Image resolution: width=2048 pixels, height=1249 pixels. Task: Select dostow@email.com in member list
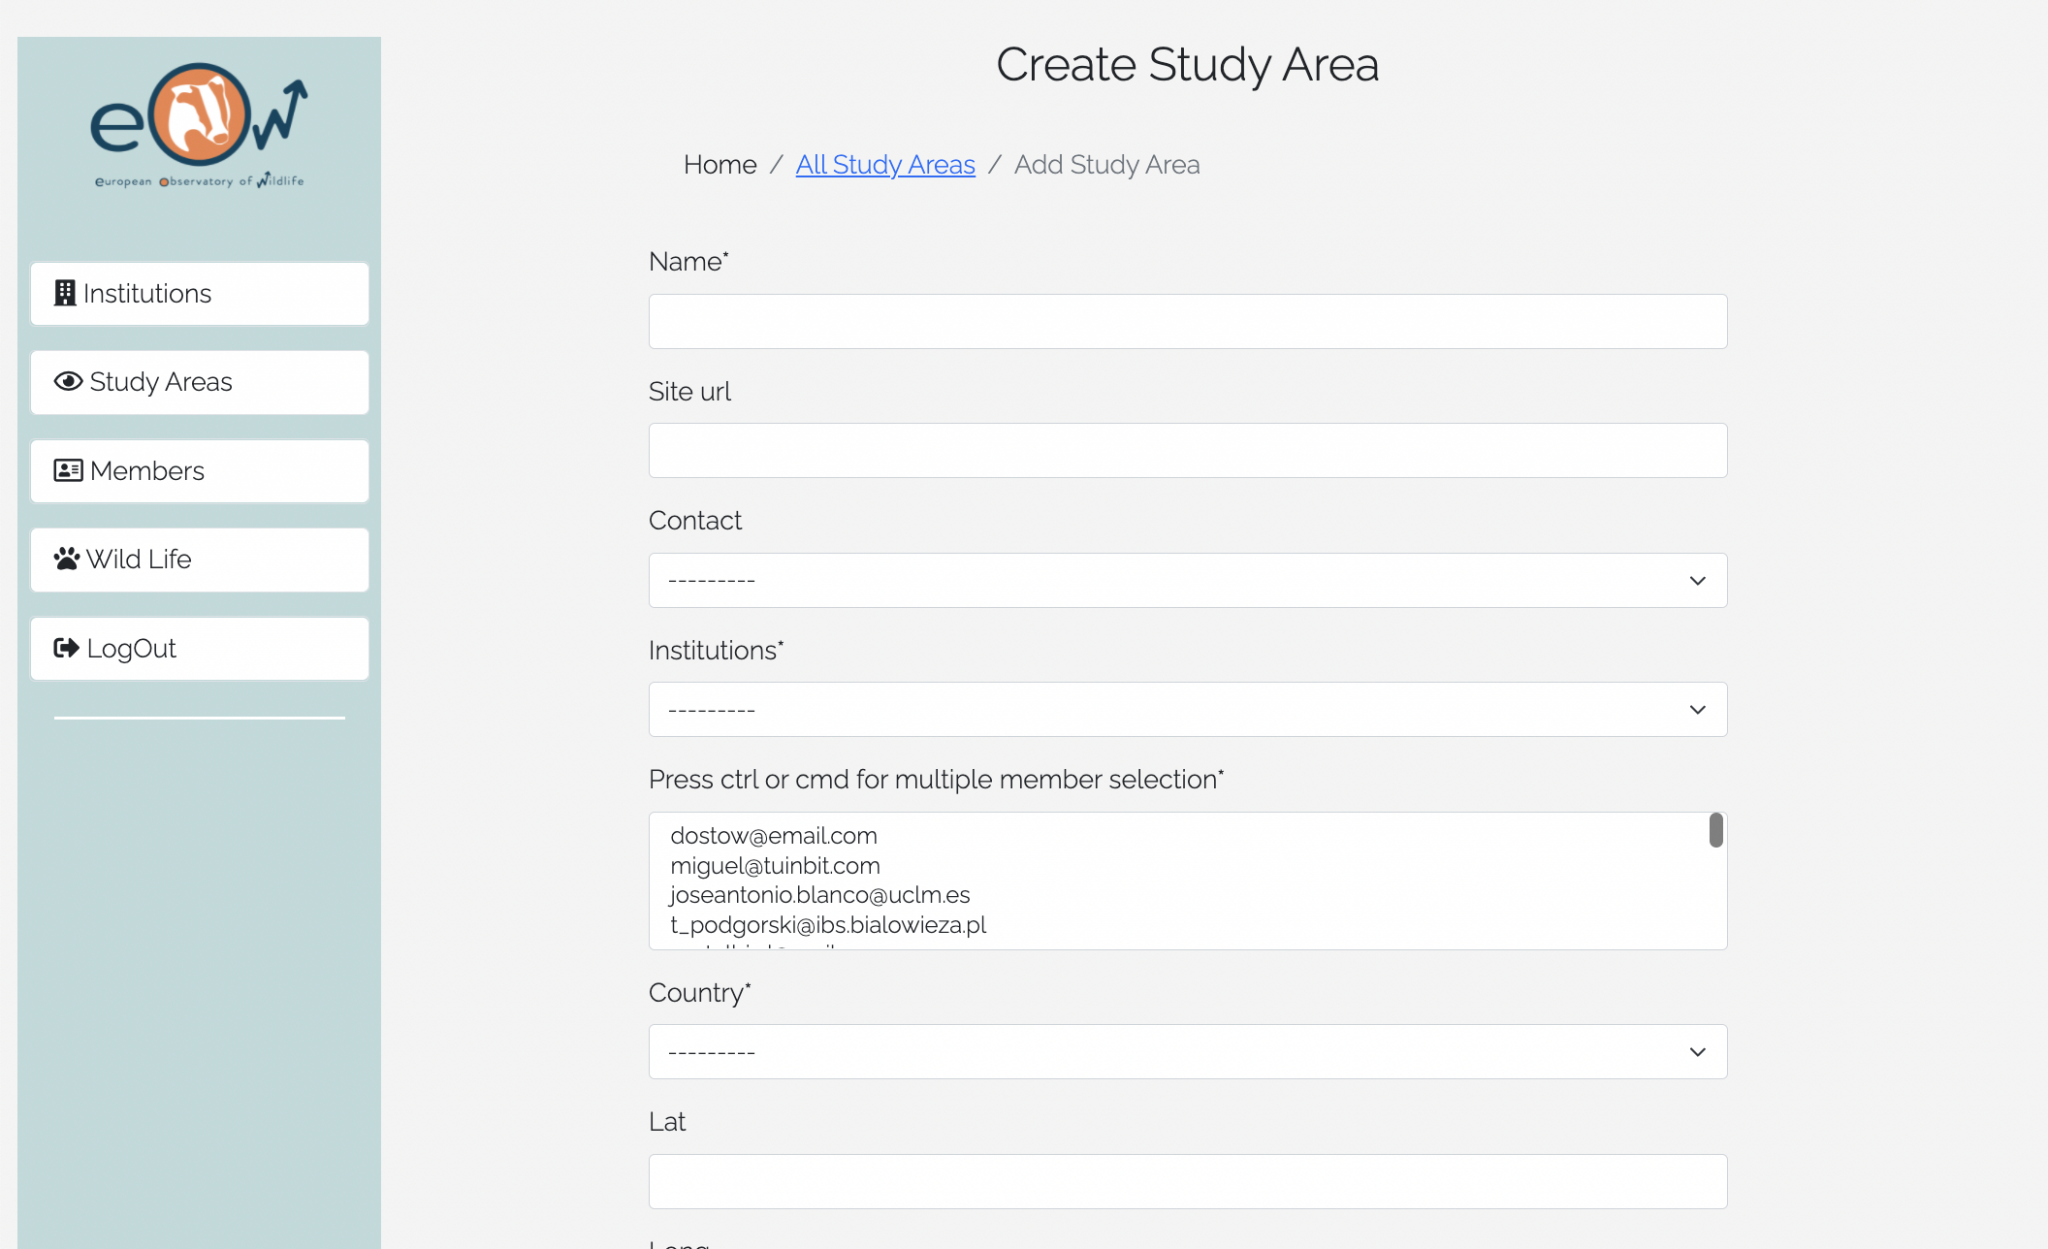pyautogui.click(x=773, y=835)
